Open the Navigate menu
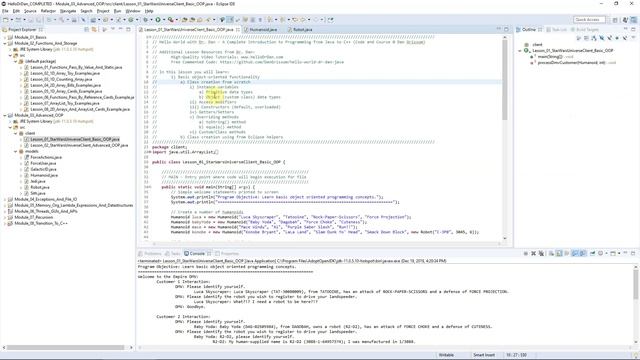This screenshot has width=640, height=360. [68, 11]
